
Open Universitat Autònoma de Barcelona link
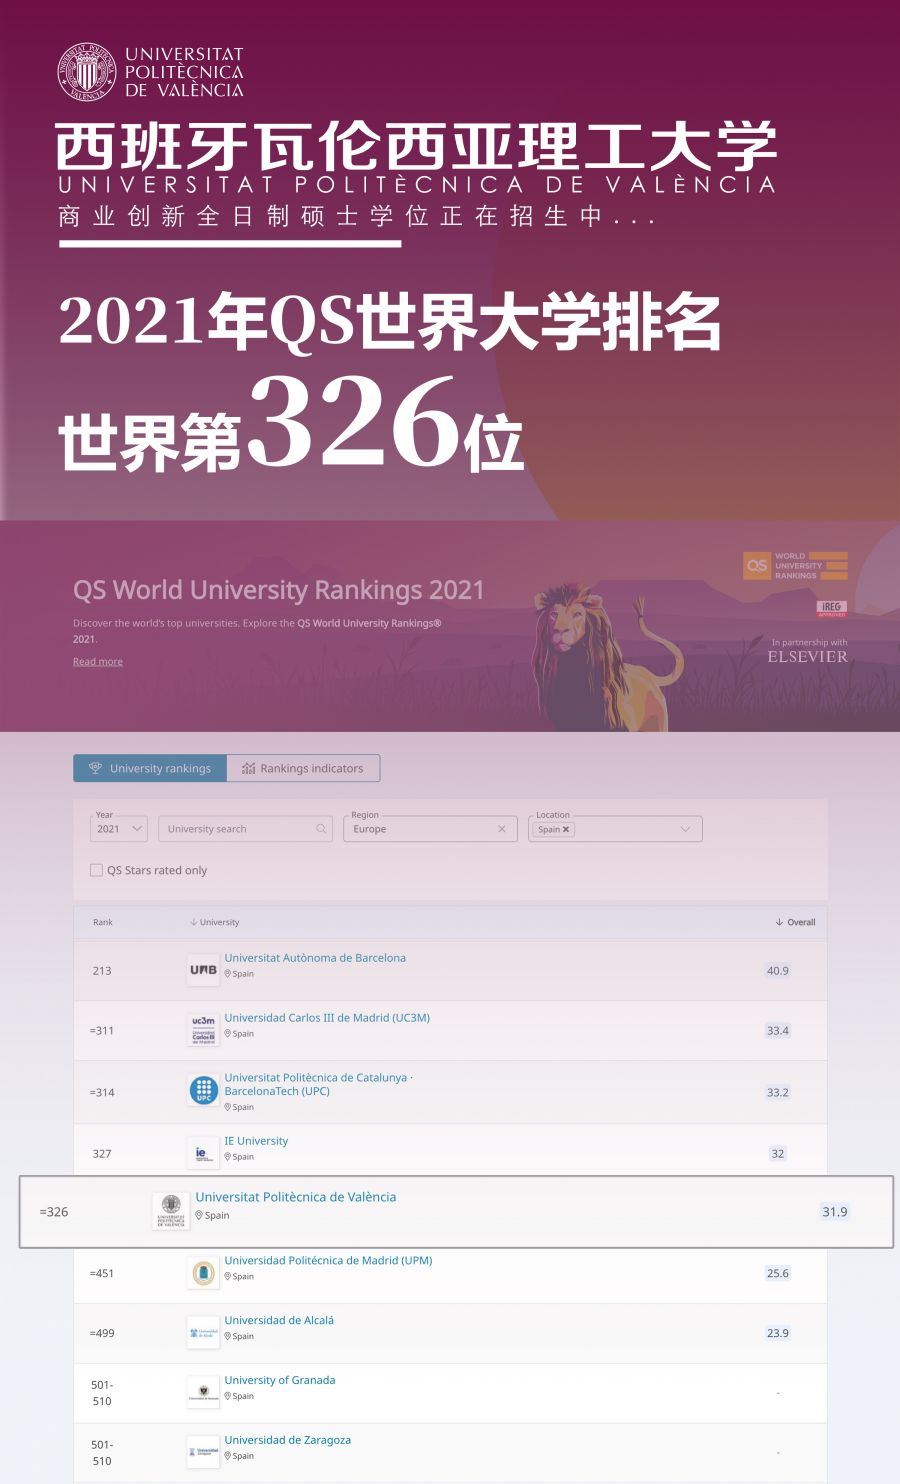(x=315, y=958)
